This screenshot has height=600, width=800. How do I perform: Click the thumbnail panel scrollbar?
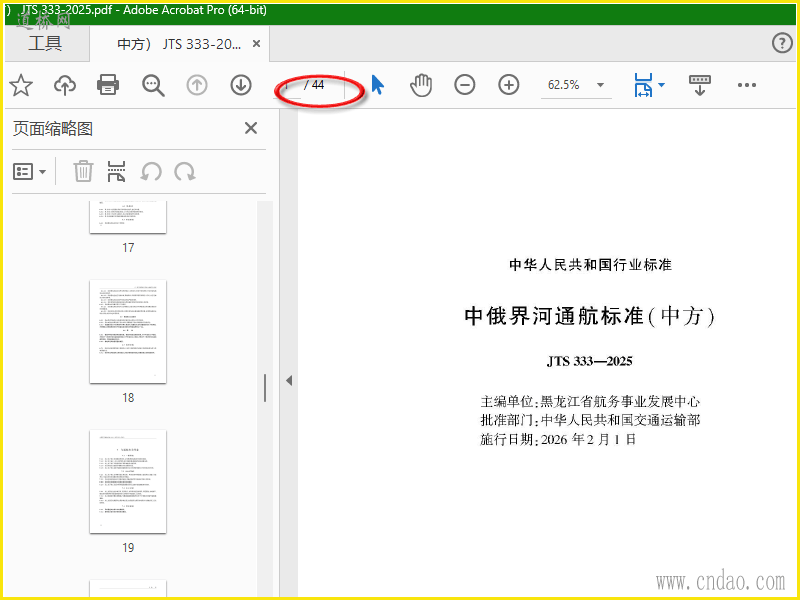265,388
